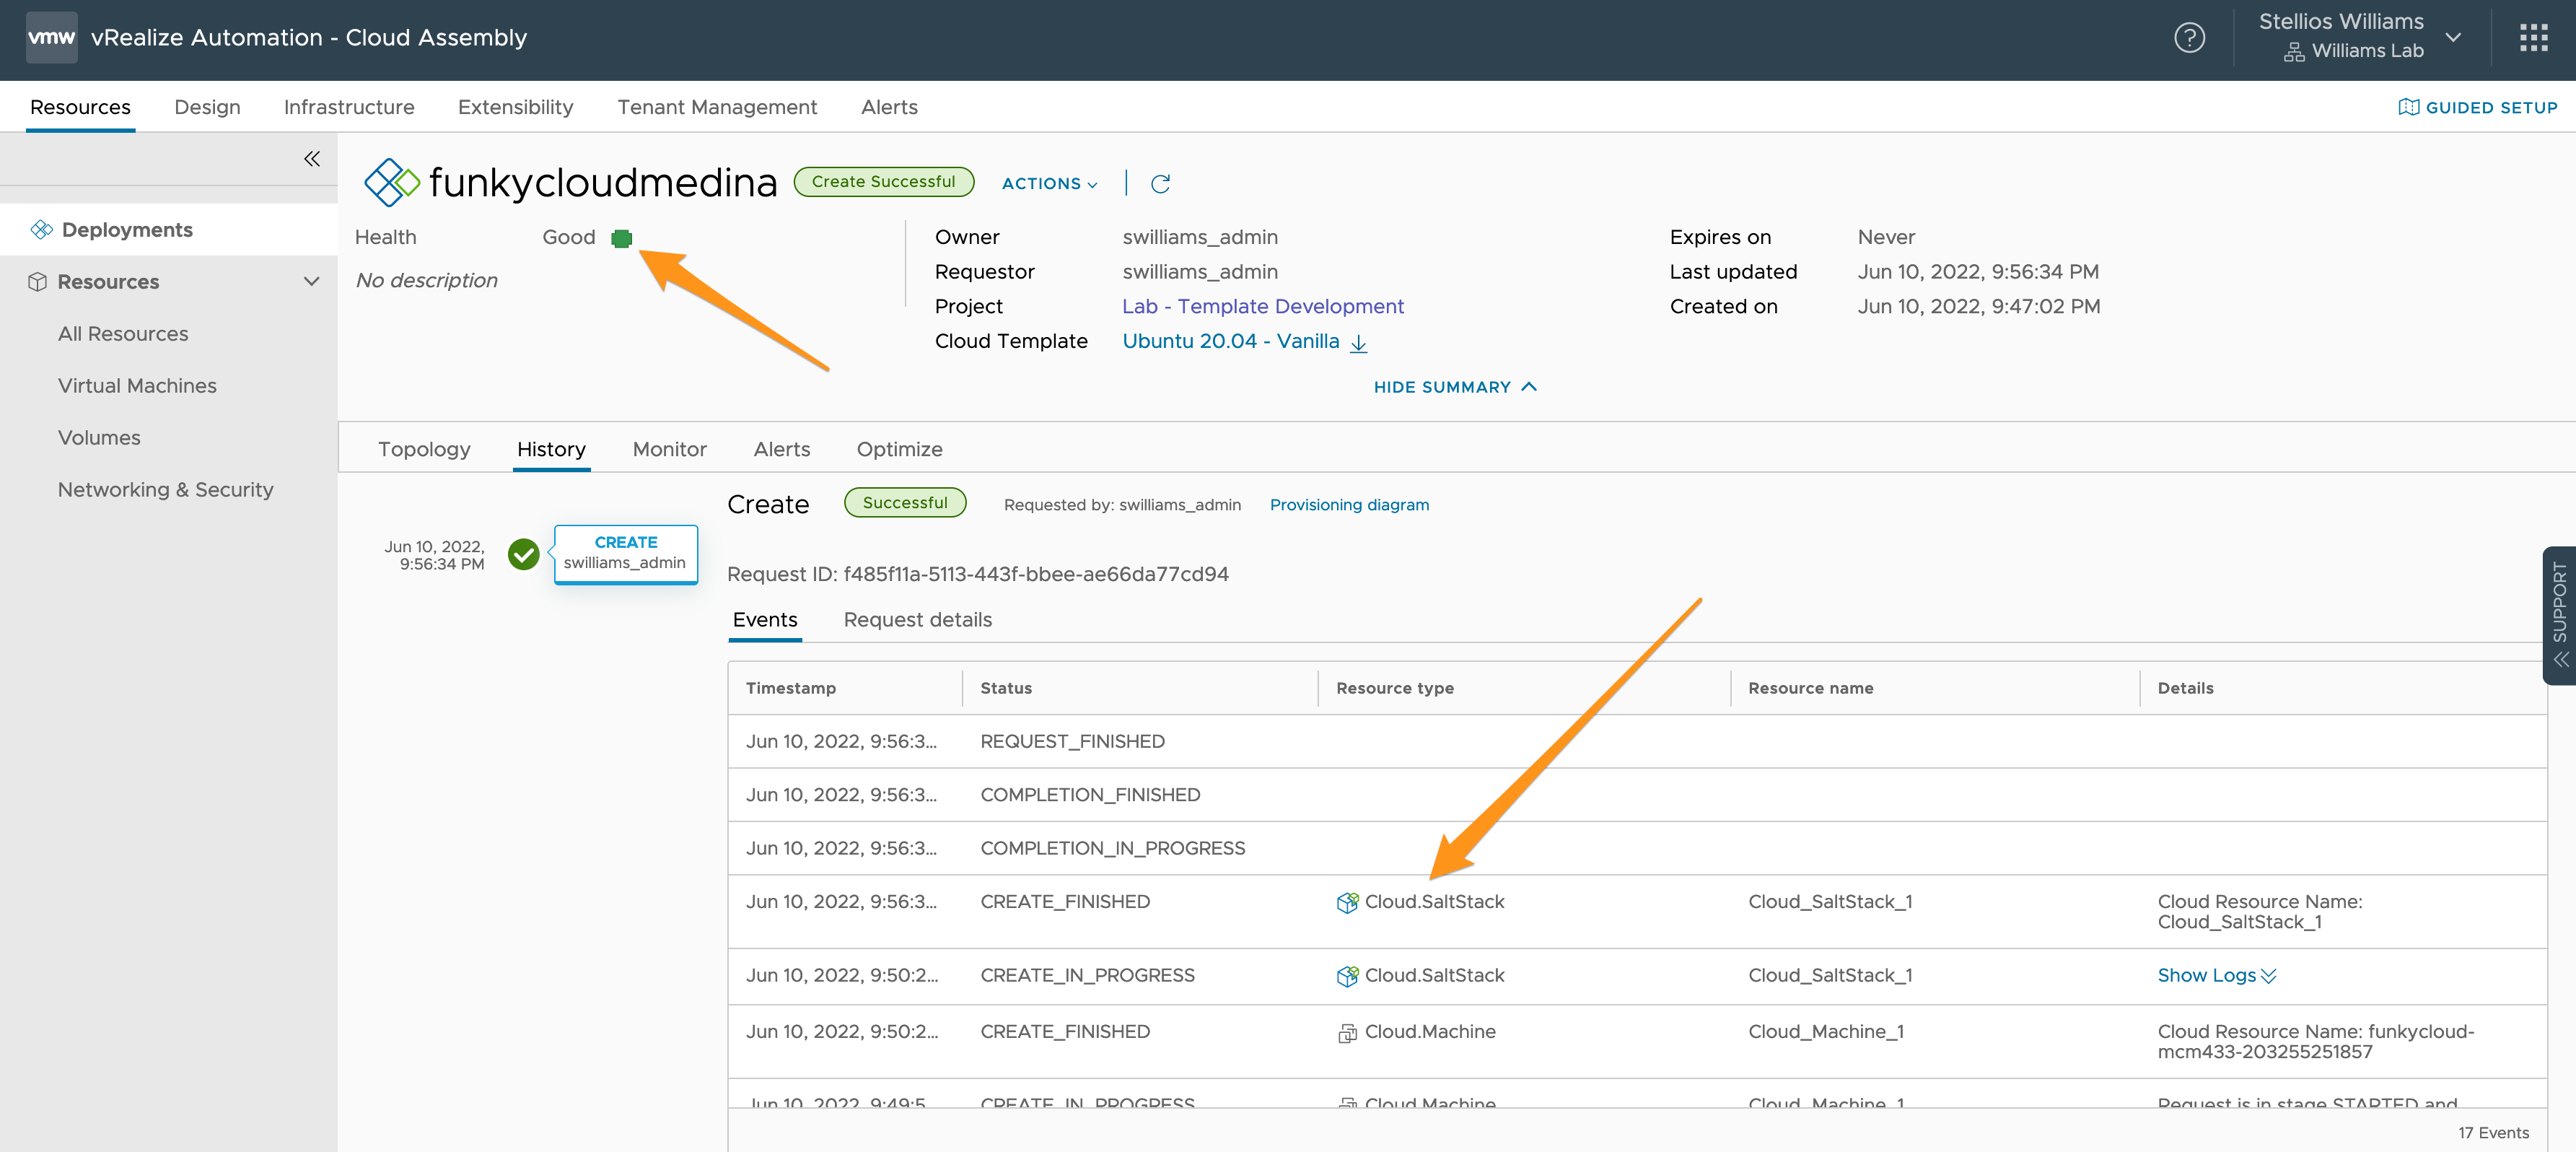
Task: Click the Cloud.Machine icon in the CREATE_FINISHED row
Action: tap(1347, 1033)
